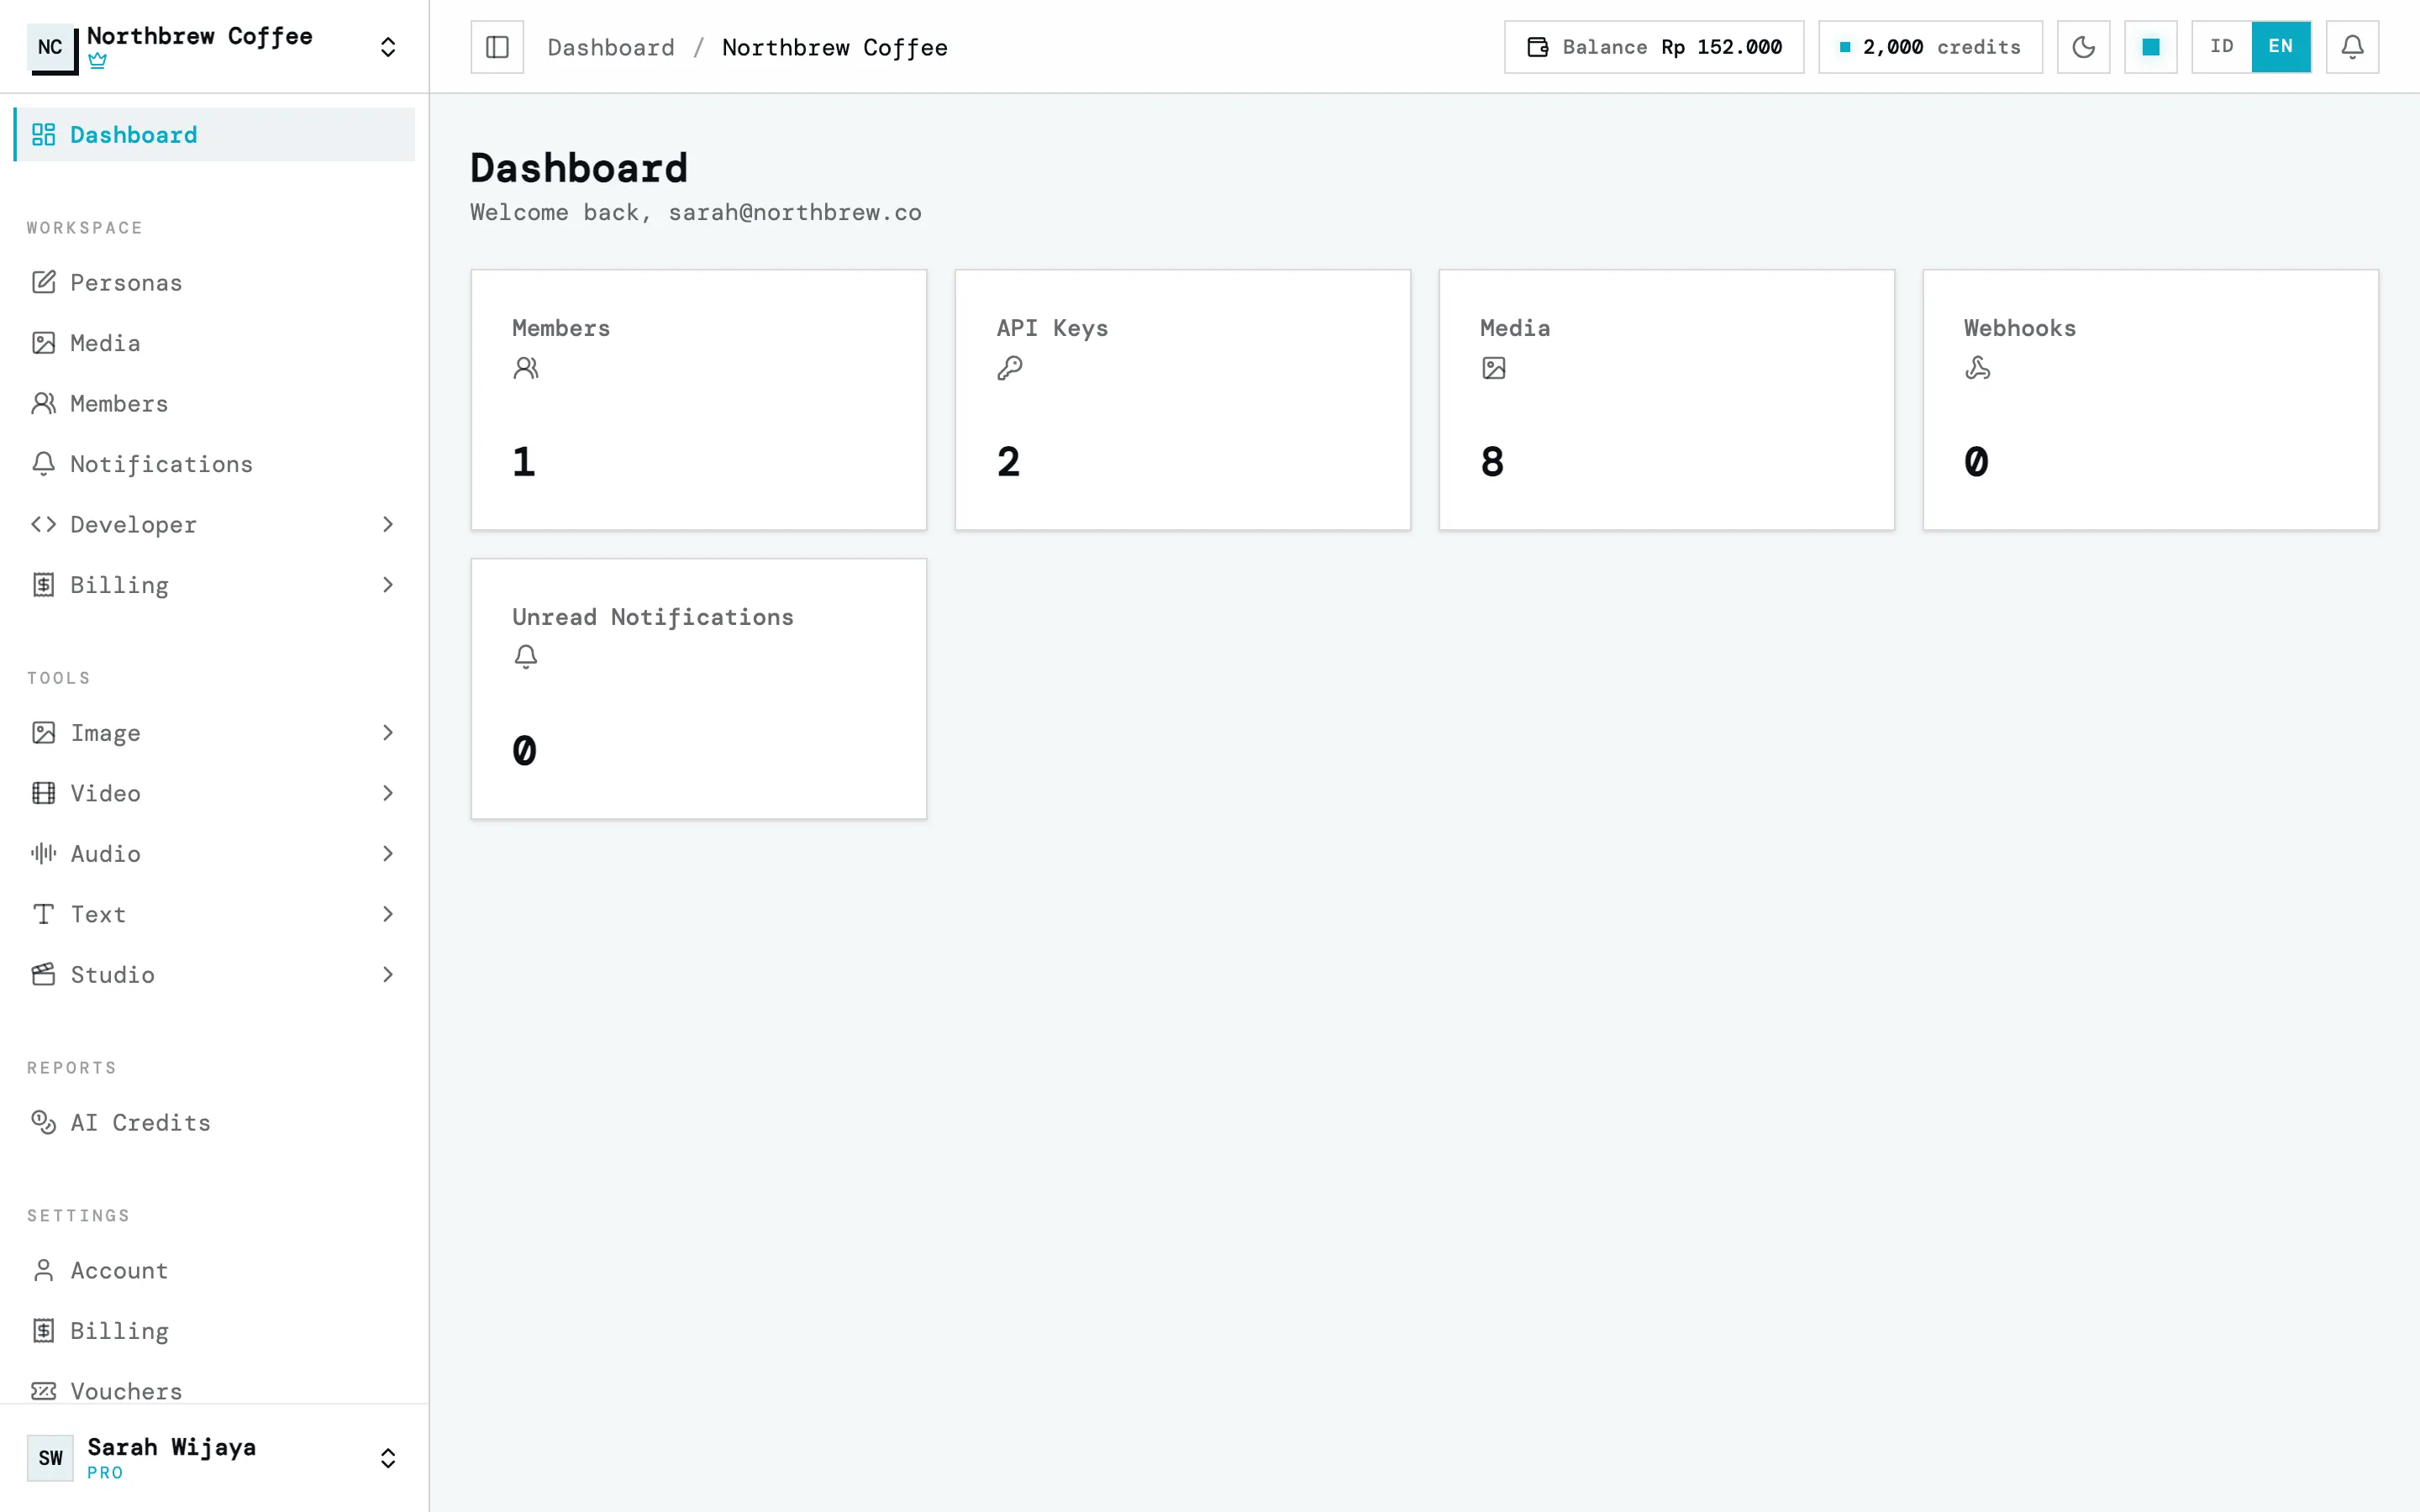
Task: Expand the Video tools chevron
Action: tap(388, 793)
